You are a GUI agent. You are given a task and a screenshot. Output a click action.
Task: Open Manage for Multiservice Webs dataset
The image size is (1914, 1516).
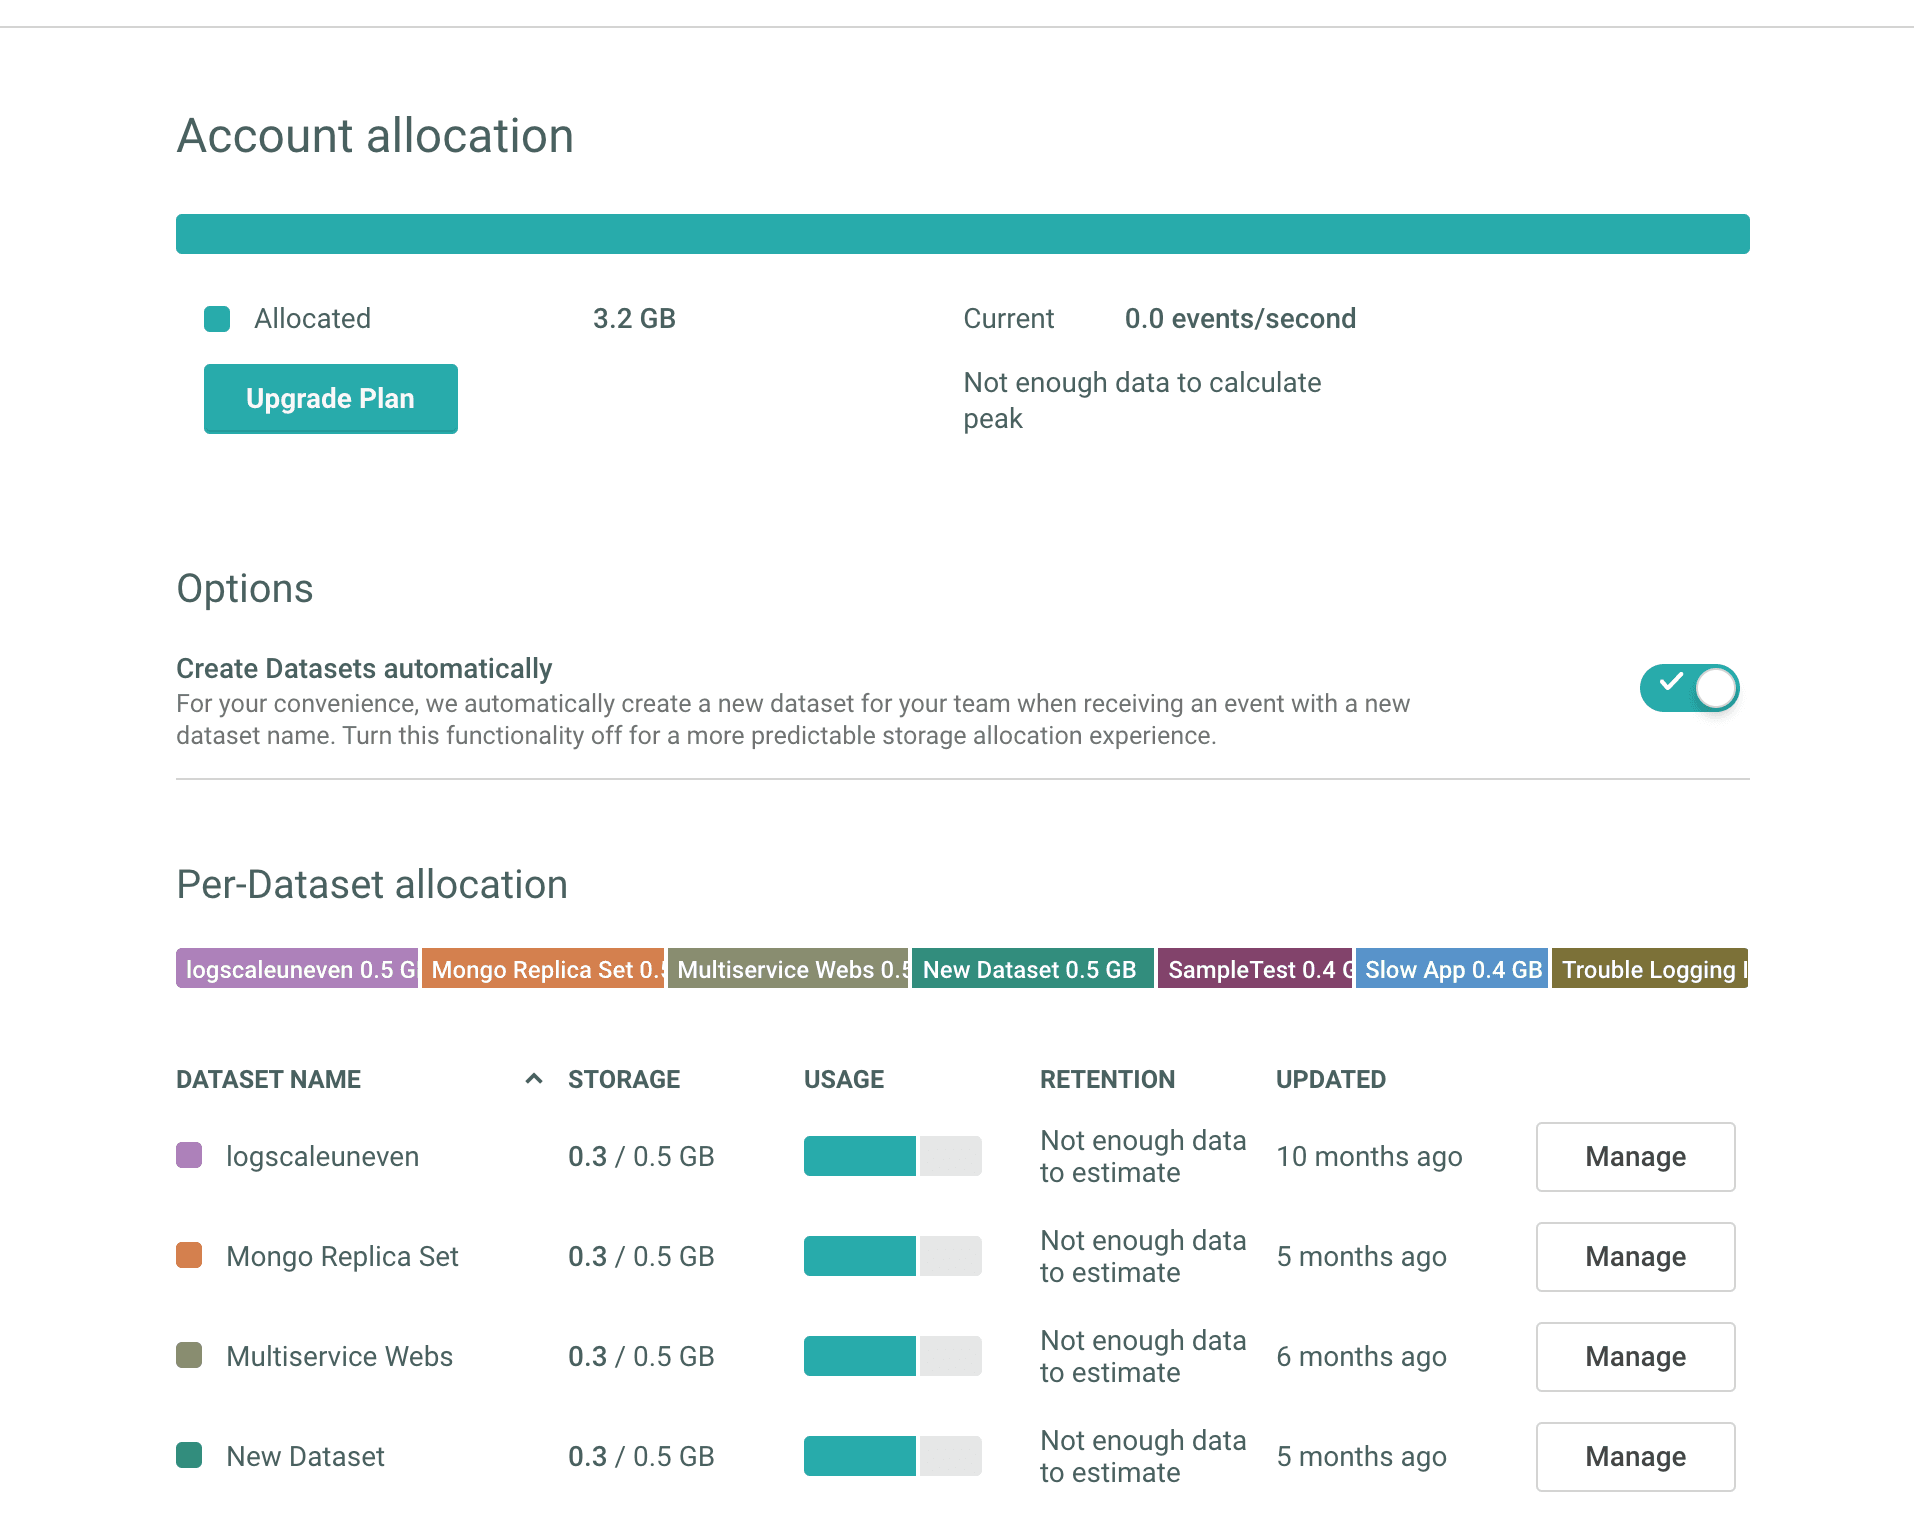pos(1635,1357)
